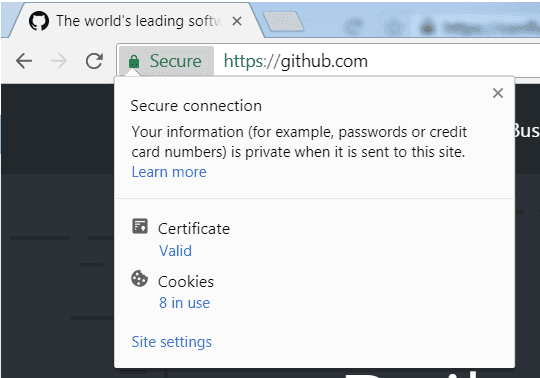Click the browser Back arrow
This screenshot has width=540, height=378.
click(24, 61)
